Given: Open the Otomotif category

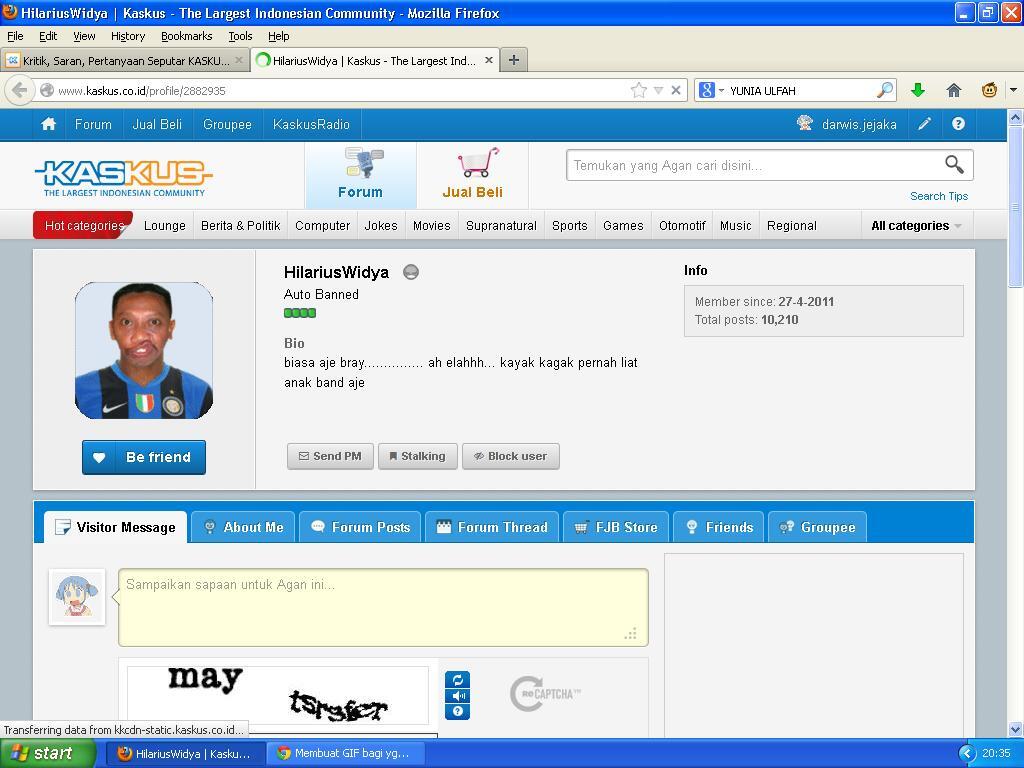Looking at the screenshot, I should 682,226.
